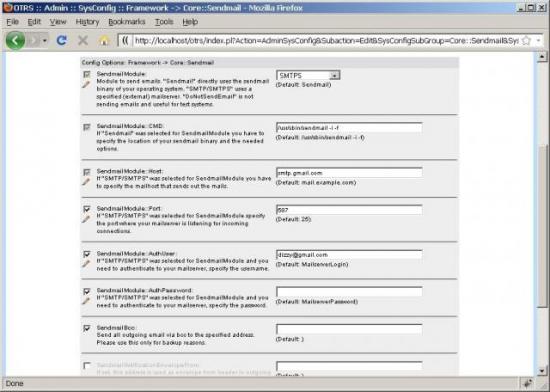This screenshot has width=550, height=392.
Task: Click the pencil icon for SendmailModule::AuthUser
Action: [x=86, y=264]
